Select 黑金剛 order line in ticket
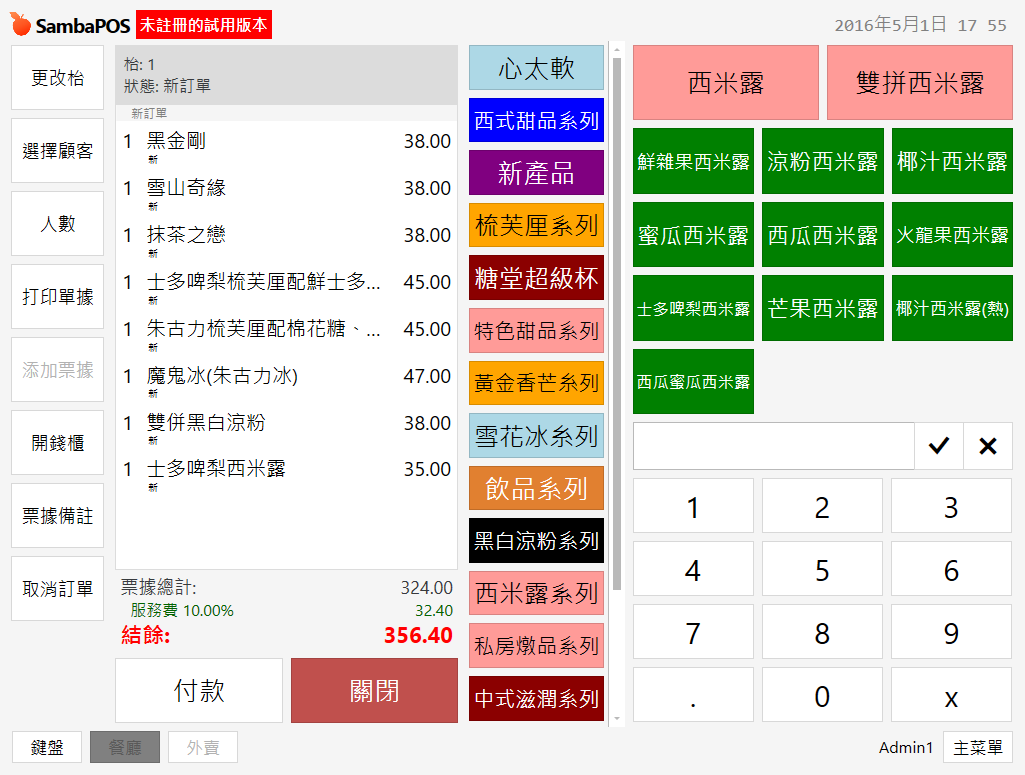The image size is (1025, 775). [286, 142]
